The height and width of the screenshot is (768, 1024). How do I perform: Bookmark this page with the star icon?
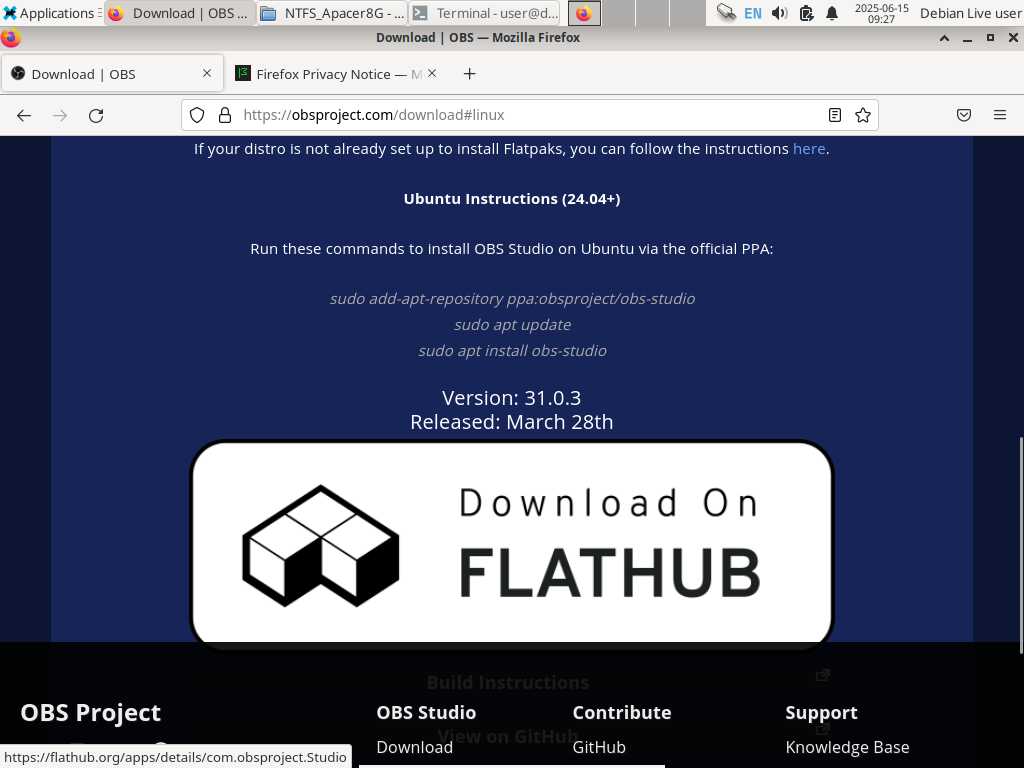coord(863,116)
